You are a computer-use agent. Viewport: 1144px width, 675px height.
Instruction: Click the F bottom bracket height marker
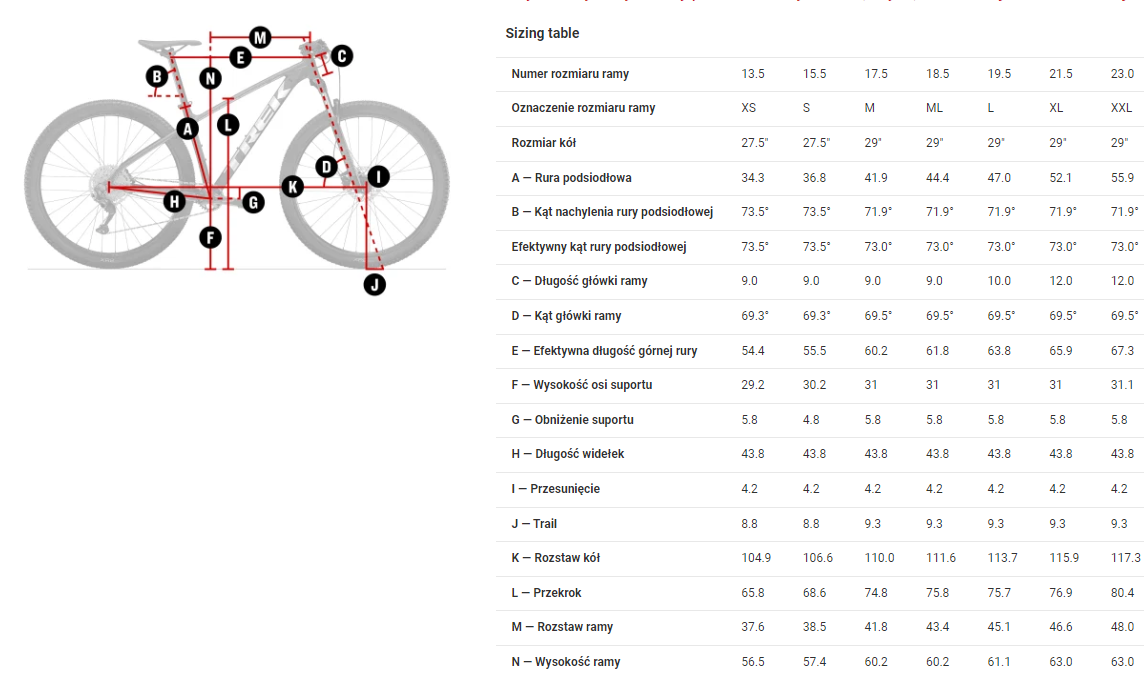click(210, 237)
